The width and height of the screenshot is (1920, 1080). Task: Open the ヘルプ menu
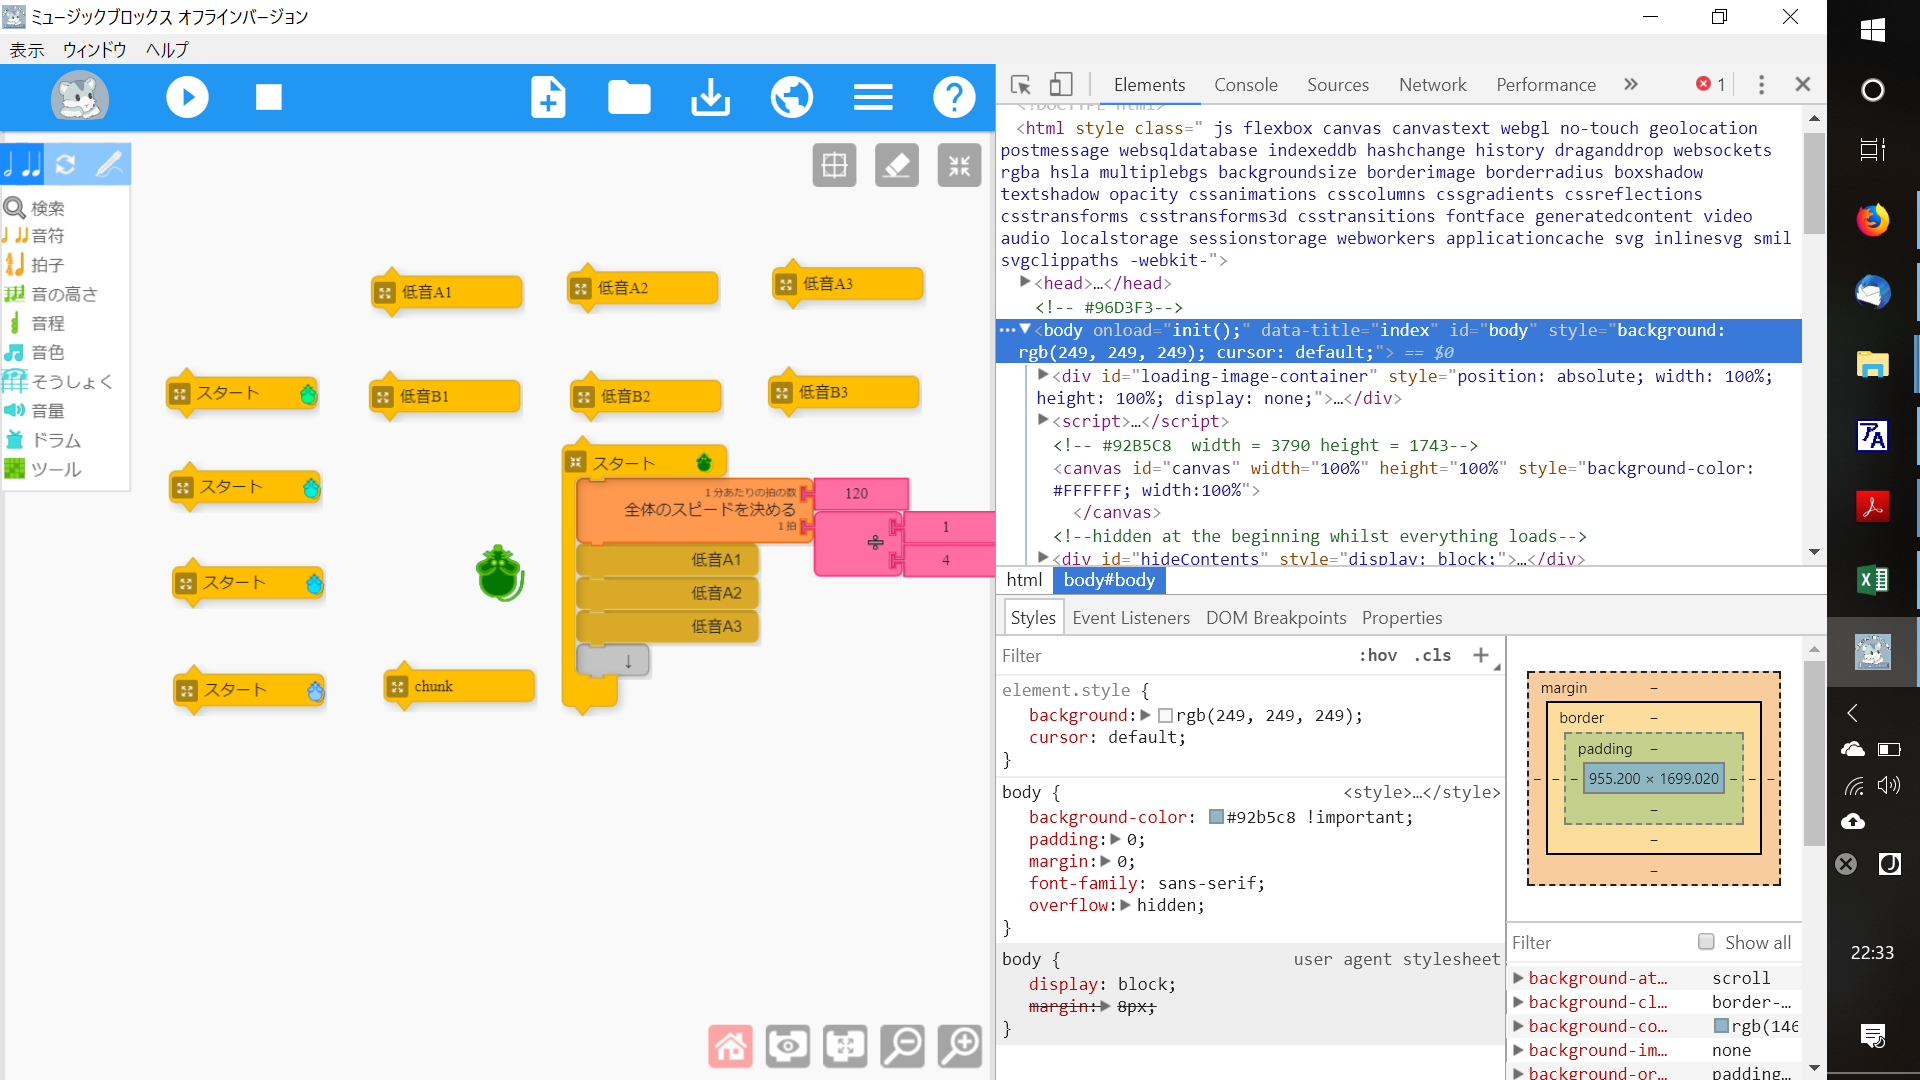[x=167, y=50]
